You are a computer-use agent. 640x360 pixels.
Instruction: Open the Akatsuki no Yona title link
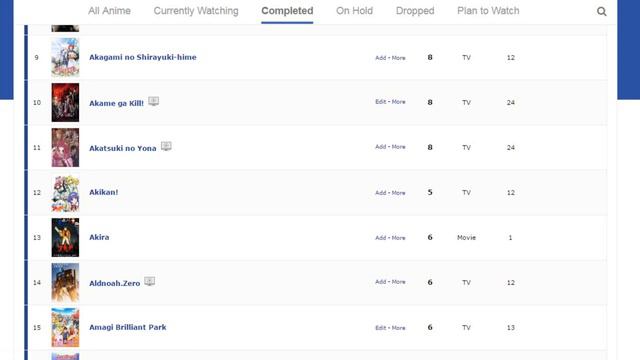tap(122, 148)
